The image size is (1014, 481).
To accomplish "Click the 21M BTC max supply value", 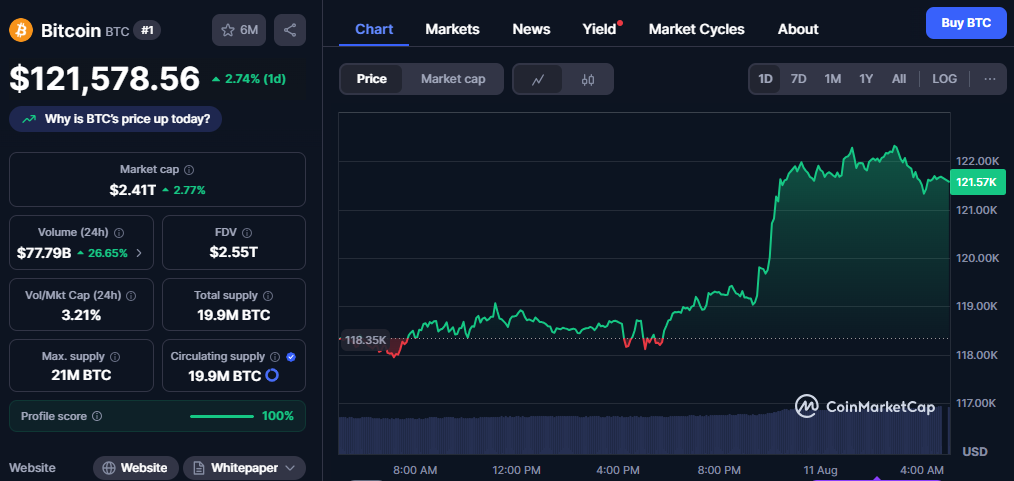I will pos(81,375).
